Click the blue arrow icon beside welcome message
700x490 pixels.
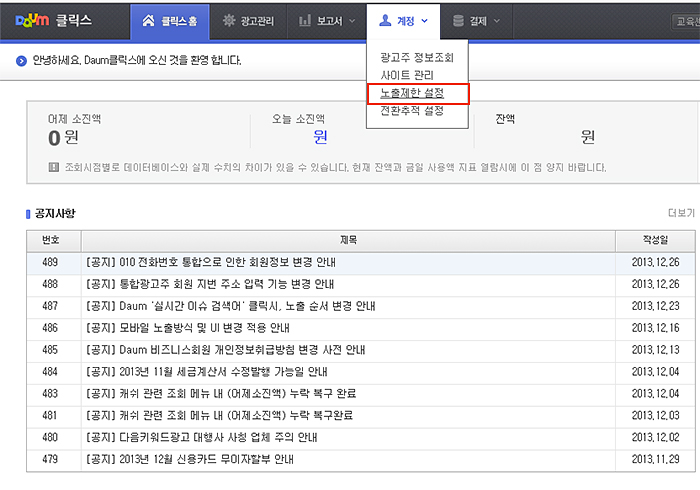21,61
